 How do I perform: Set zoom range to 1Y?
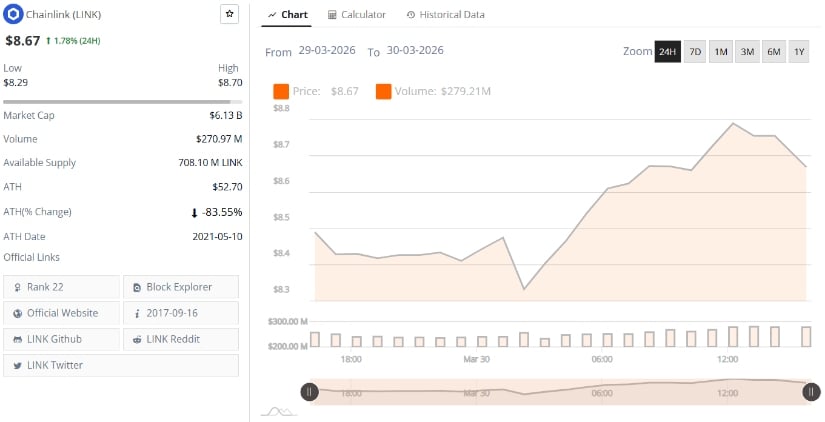point(798,52)
